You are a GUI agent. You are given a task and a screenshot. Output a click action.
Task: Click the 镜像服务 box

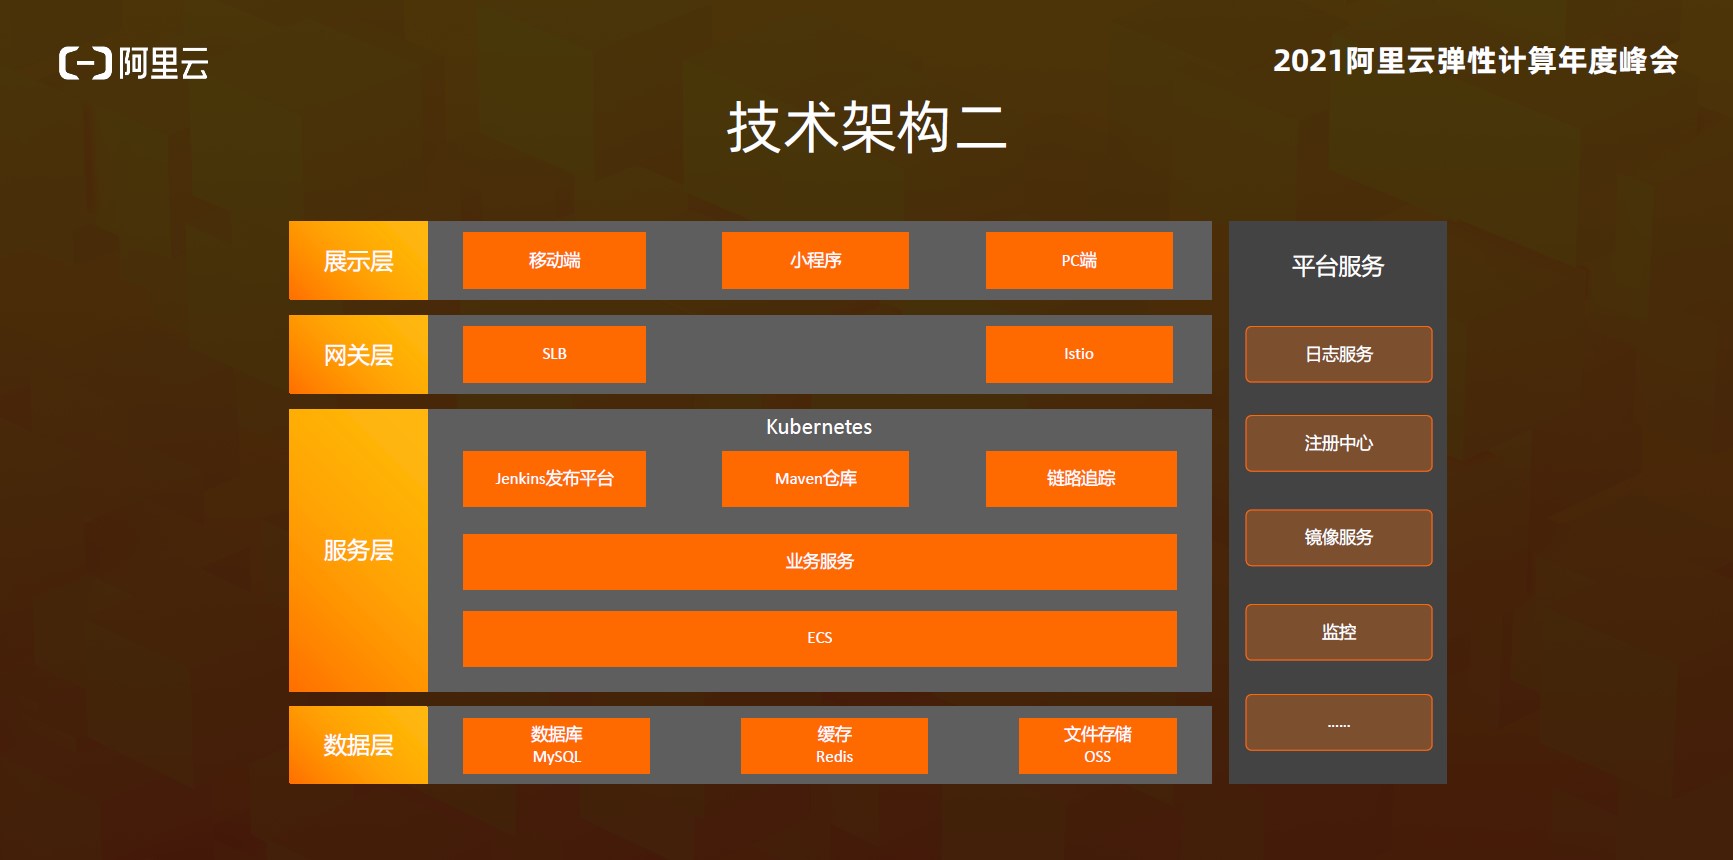point(1339,538)
